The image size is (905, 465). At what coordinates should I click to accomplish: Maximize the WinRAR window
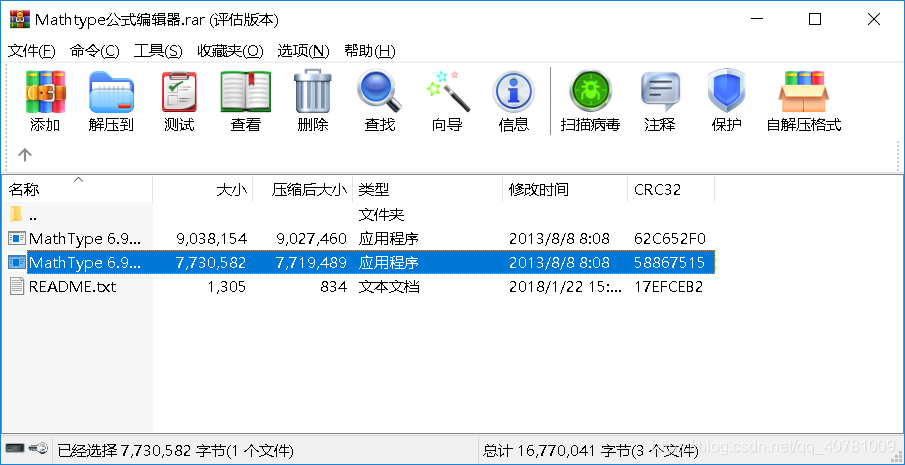click(814, 19)
